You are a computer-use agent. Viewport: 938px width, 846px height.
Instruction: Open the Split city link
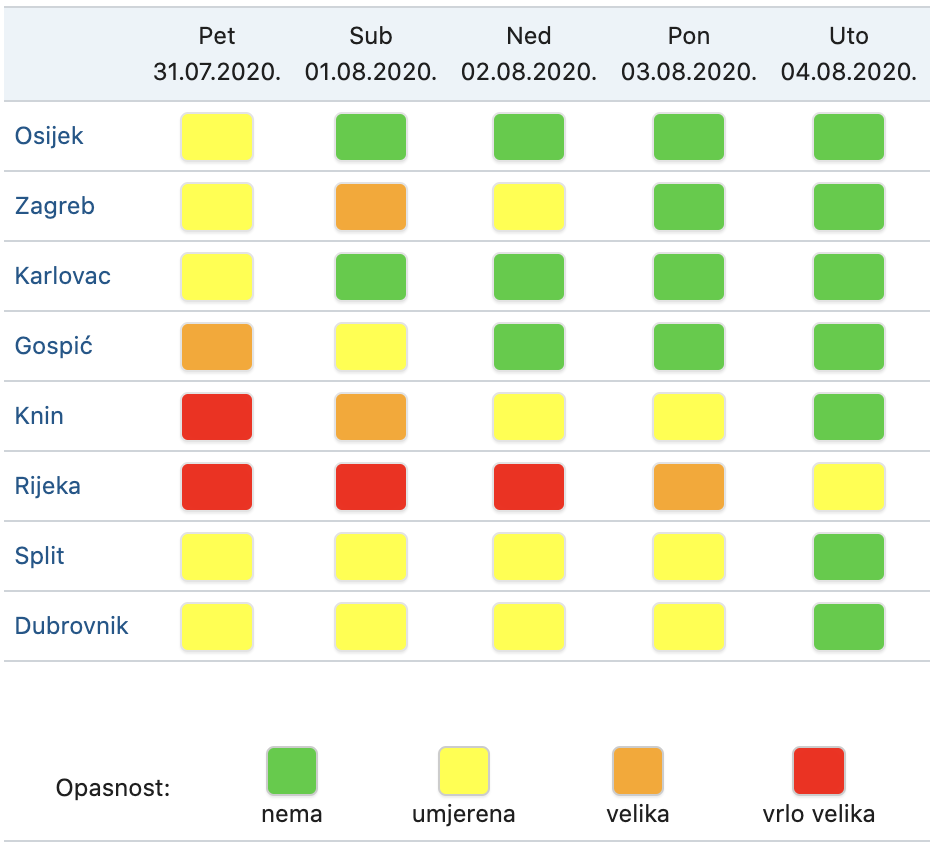click(39, 556)
